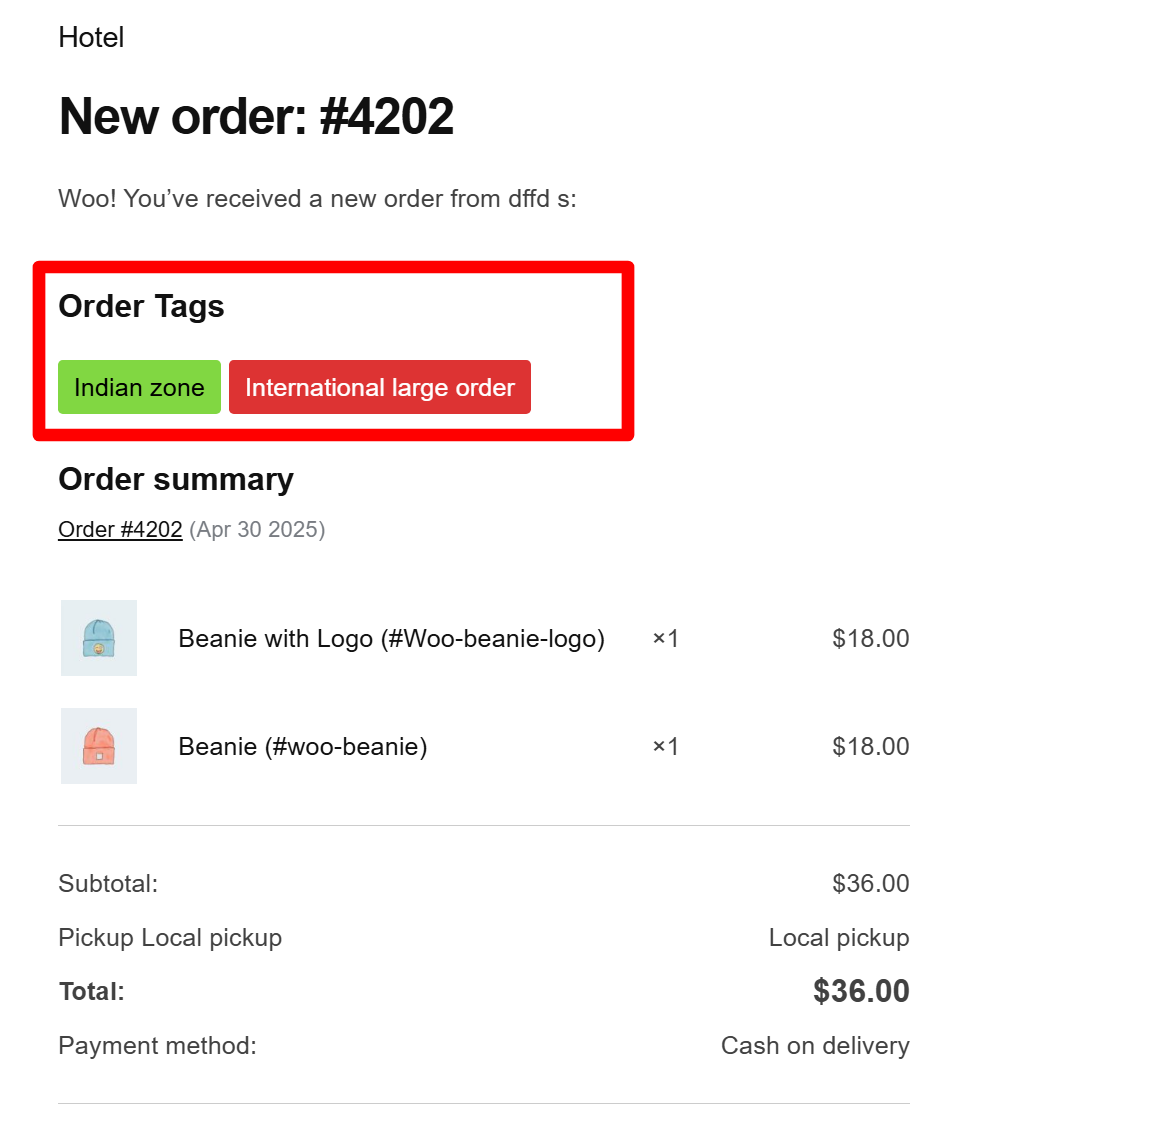This screenshot has height=1130, width=1155.
Task: Click the Hotel site title
Action: [91, 37]
